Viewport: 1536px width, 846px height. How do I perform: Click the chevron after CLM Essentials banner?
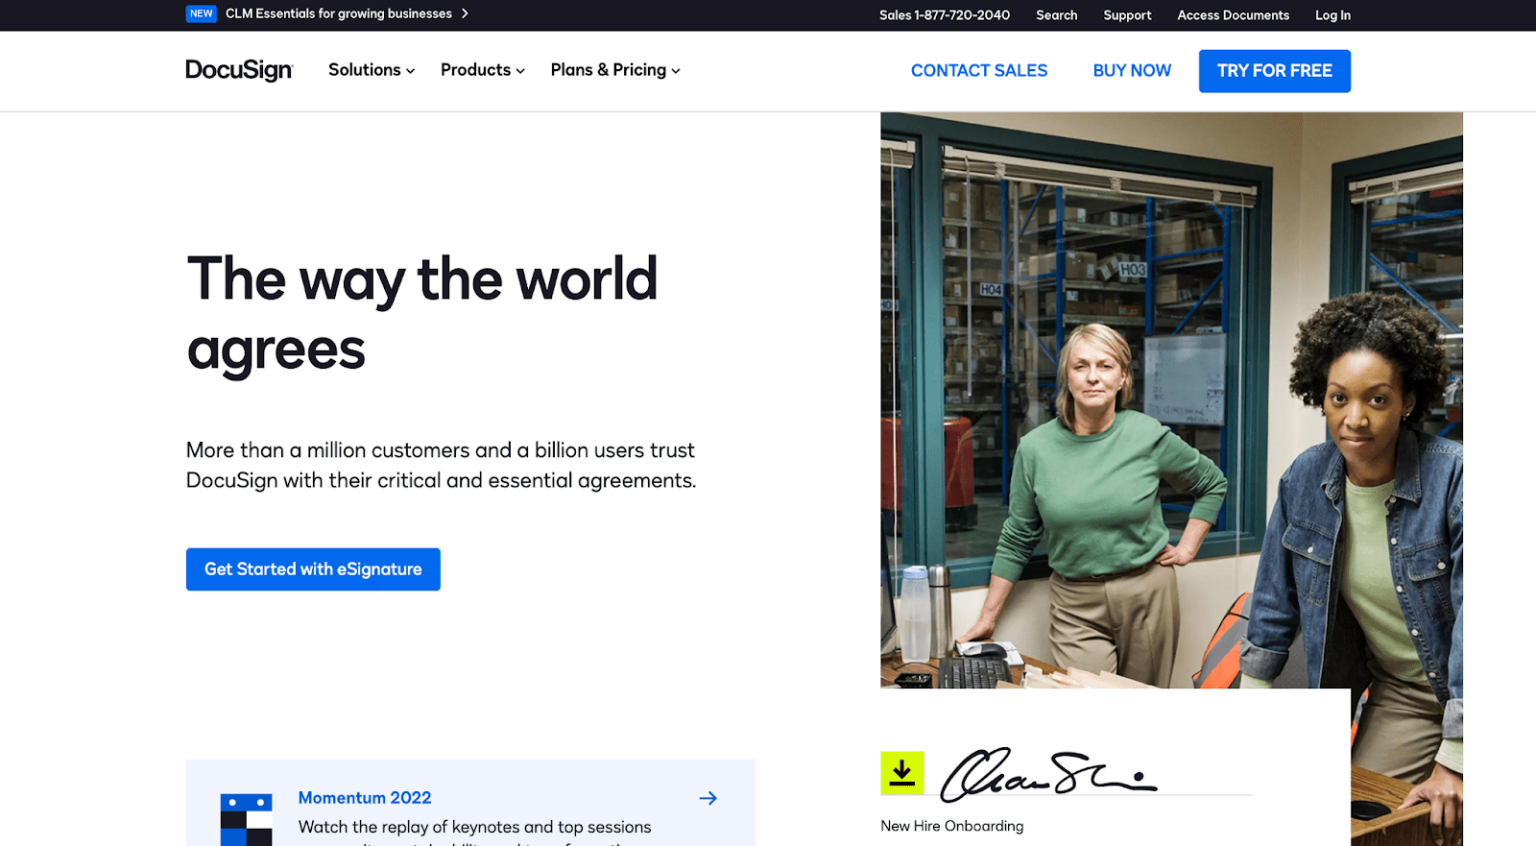(x=465, y=14)
